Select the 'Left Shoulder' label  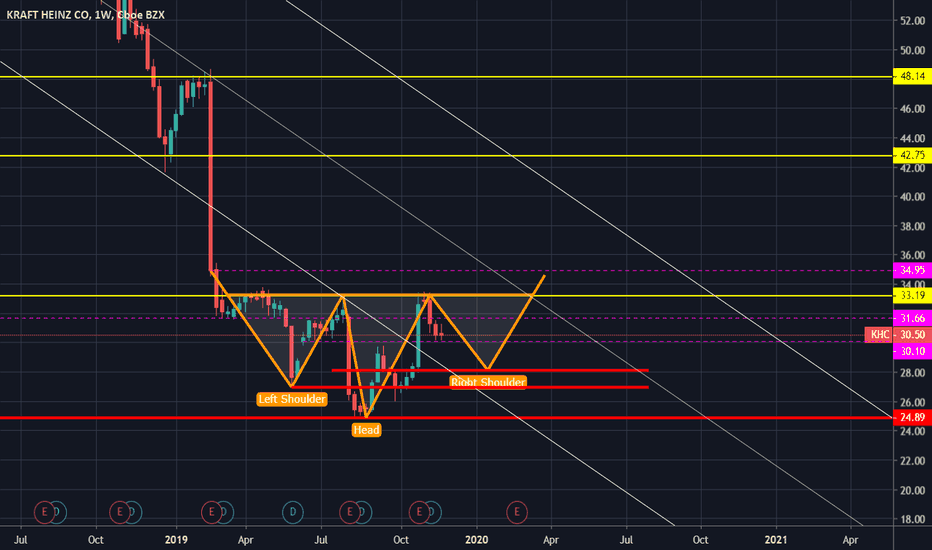[x=292, y=399]
